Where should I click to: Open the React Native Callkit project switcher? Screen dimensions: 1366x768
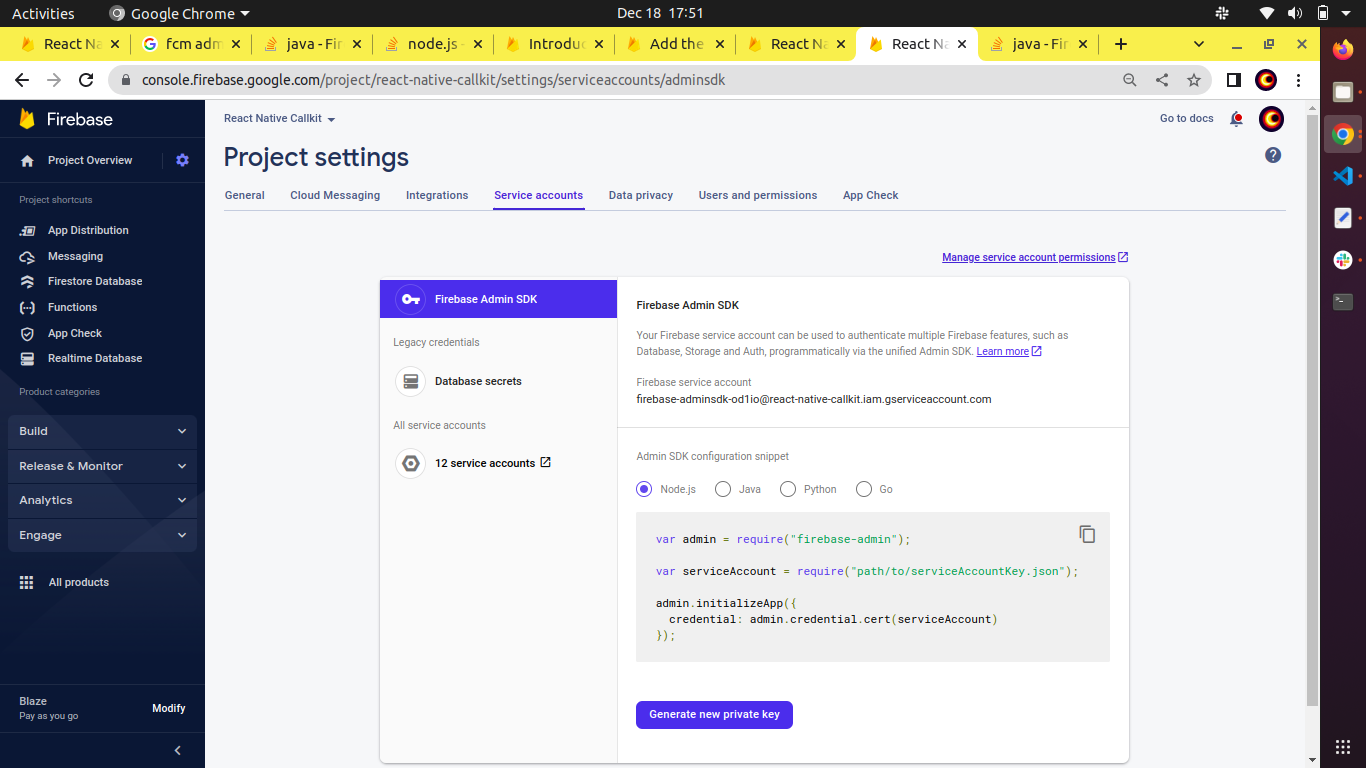click(x=279, y=118)
